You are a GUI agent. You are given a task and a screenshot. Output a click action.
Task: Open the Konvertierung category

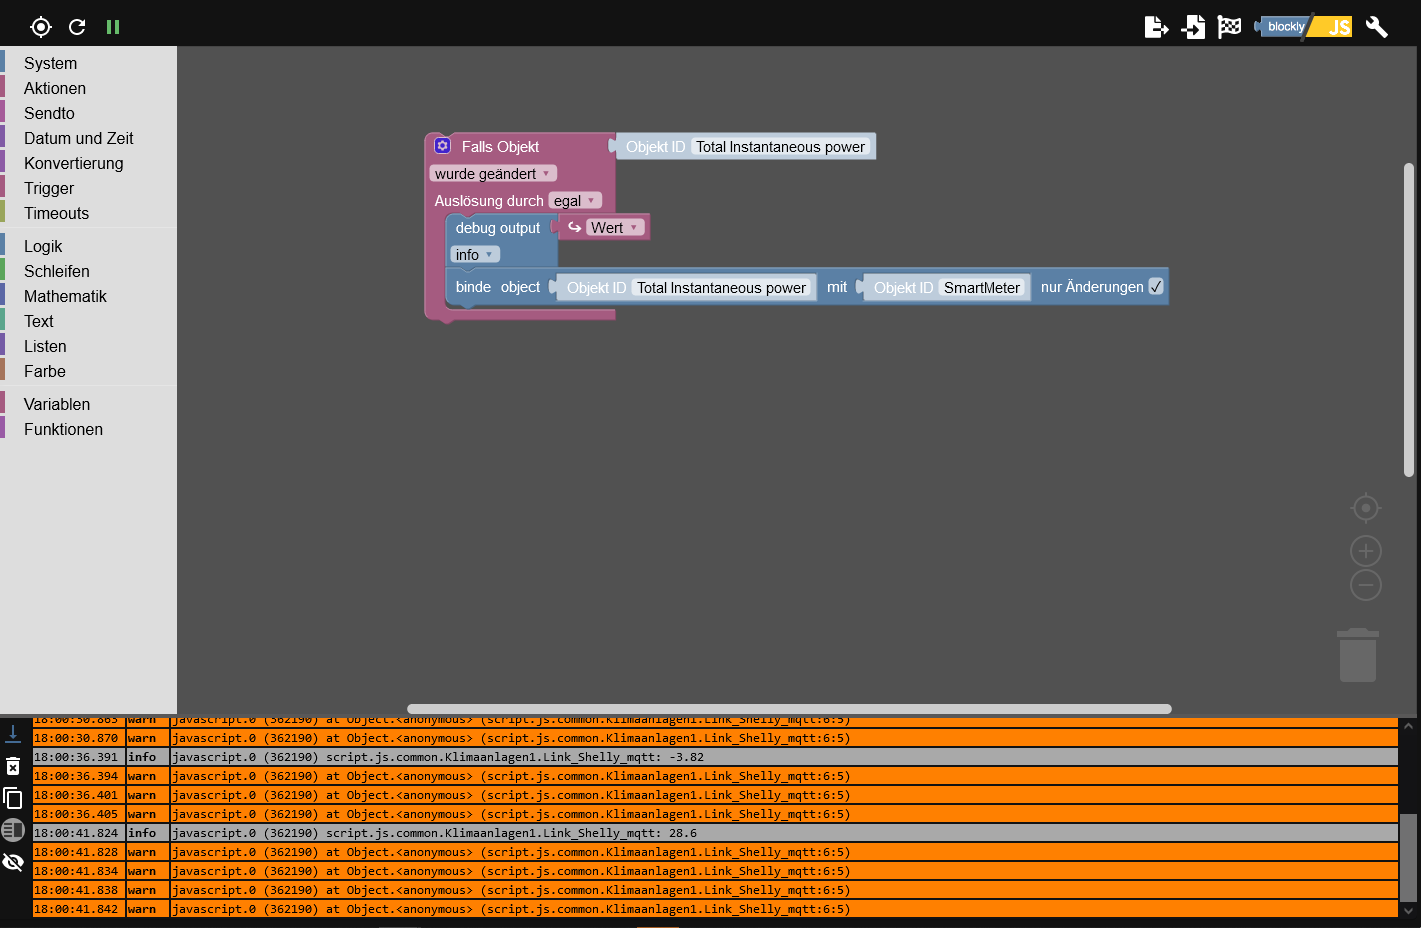pos(88,163)
